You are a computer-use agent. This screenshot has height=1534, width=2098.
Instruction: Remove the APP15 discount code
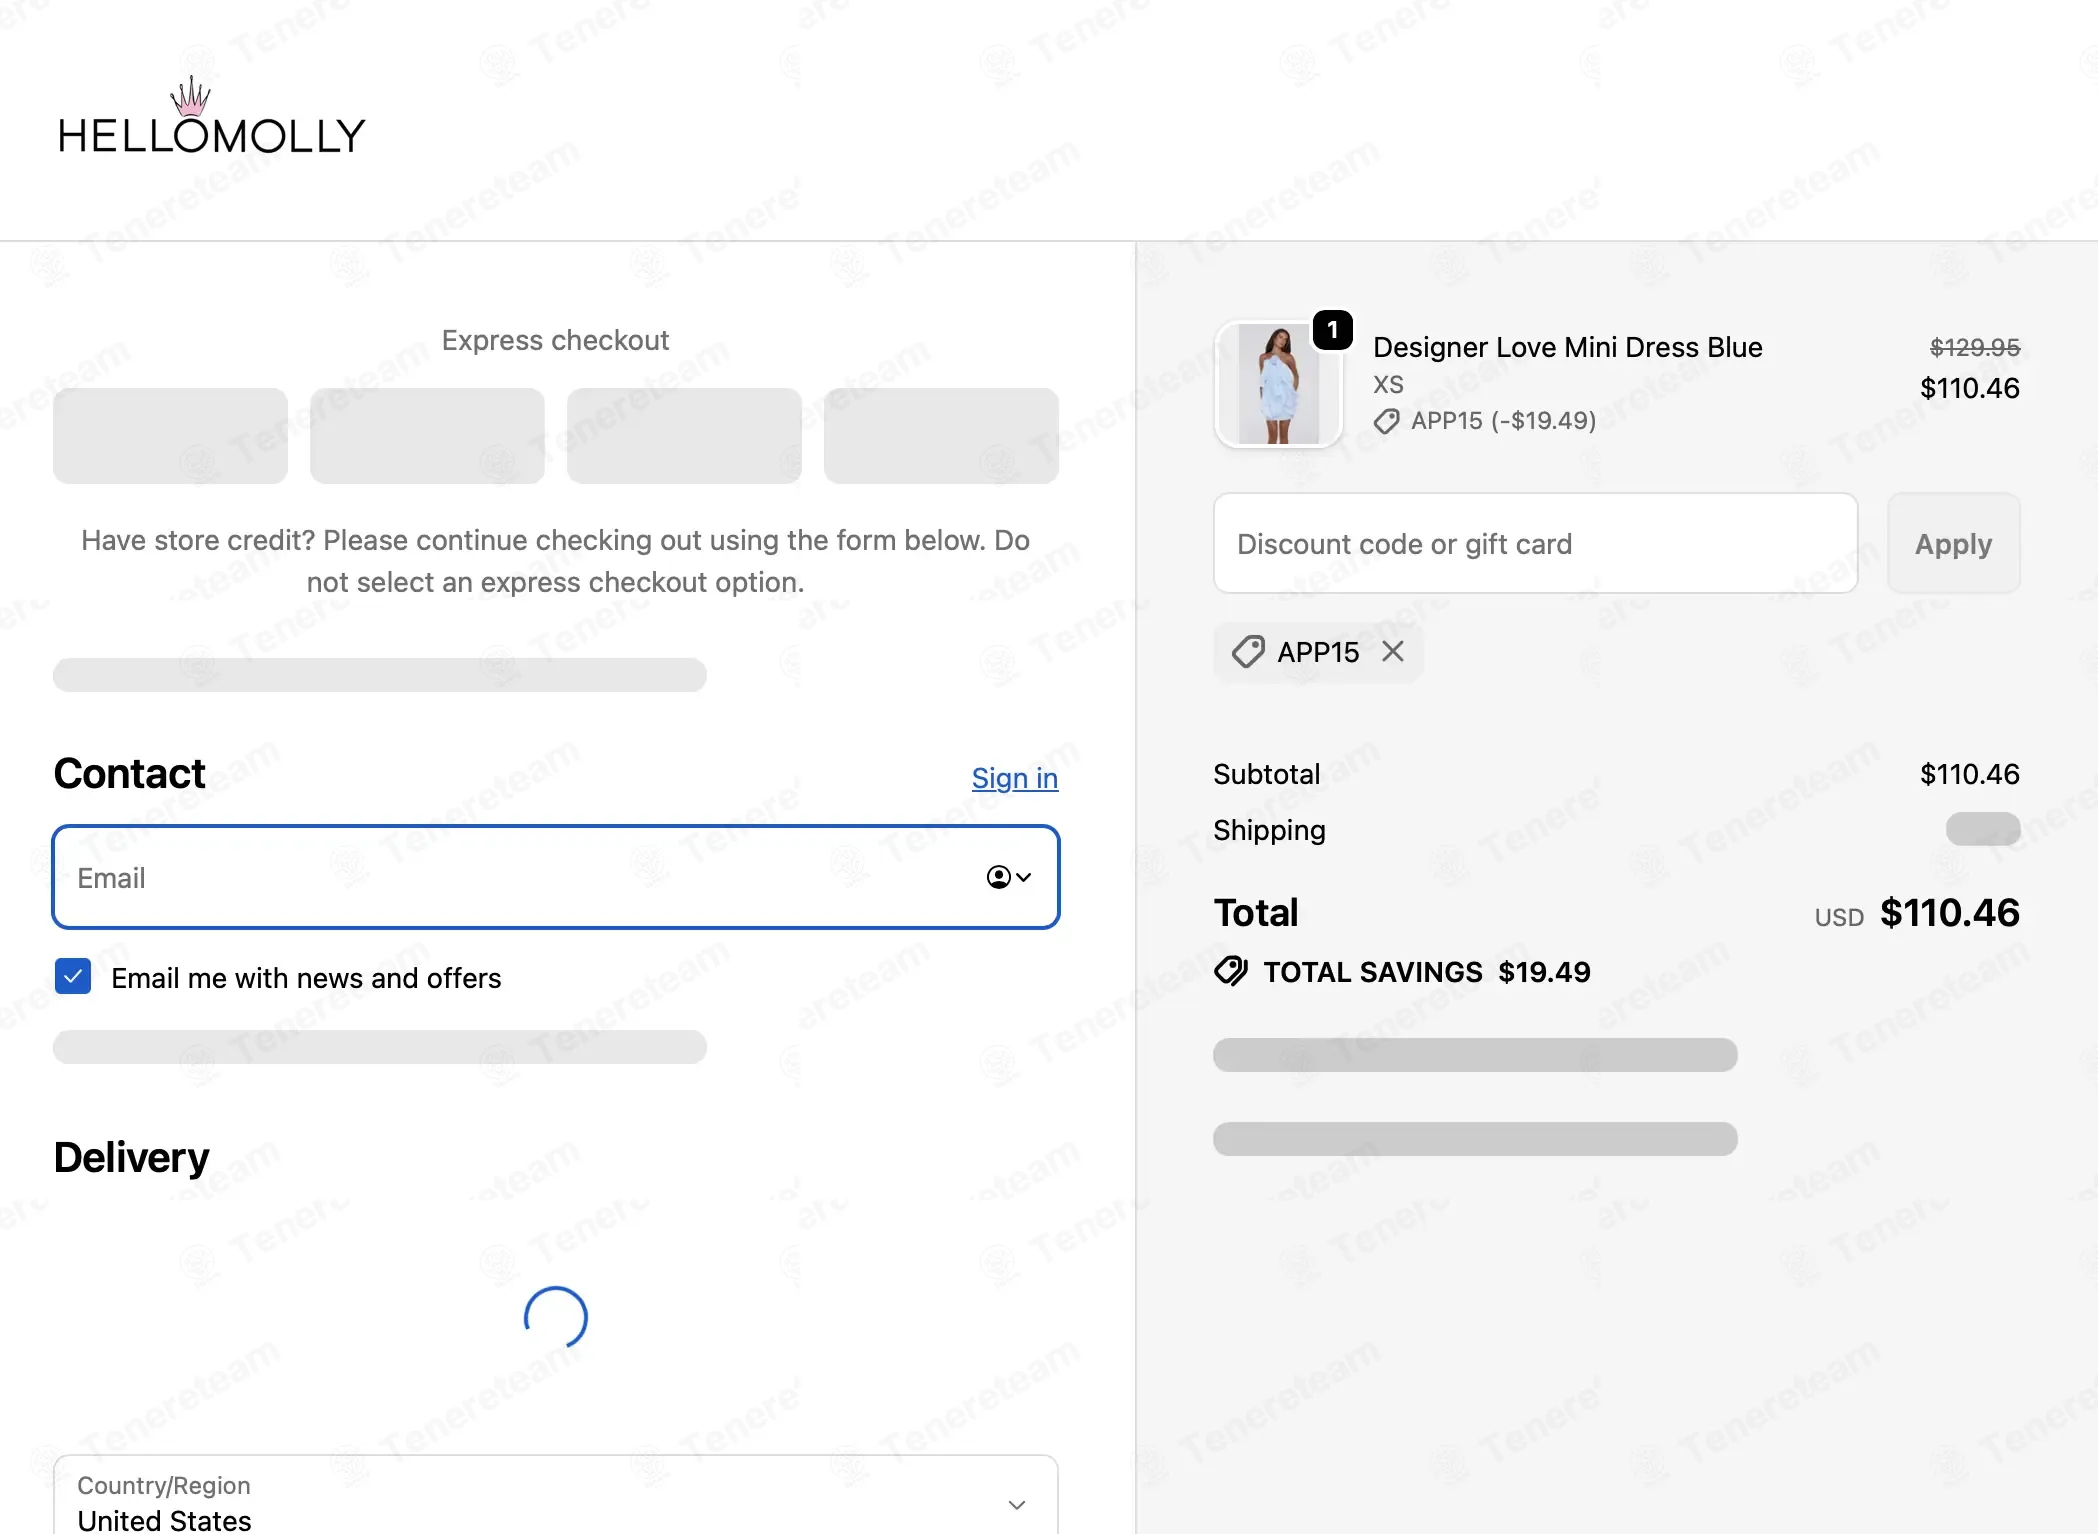tap(1393, 652)
